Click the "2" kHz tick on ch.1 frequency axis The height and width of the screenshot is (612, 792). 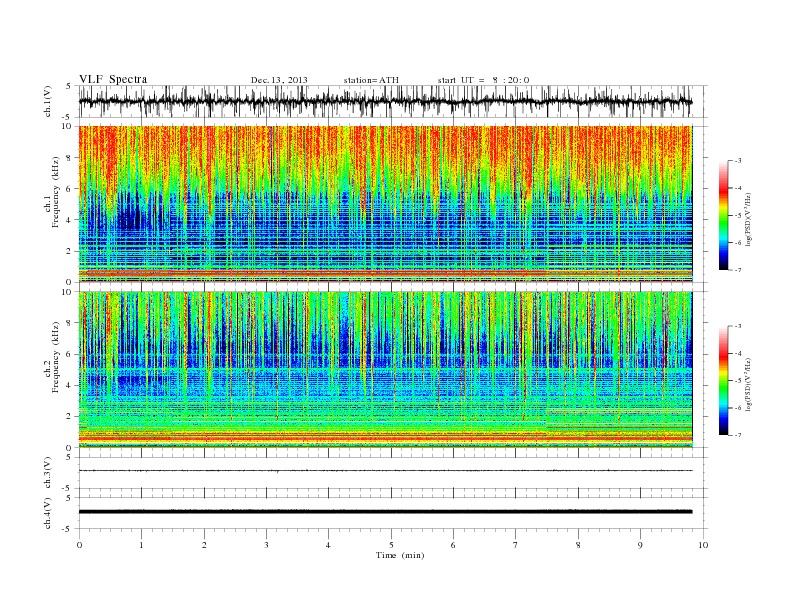(69, 251)
